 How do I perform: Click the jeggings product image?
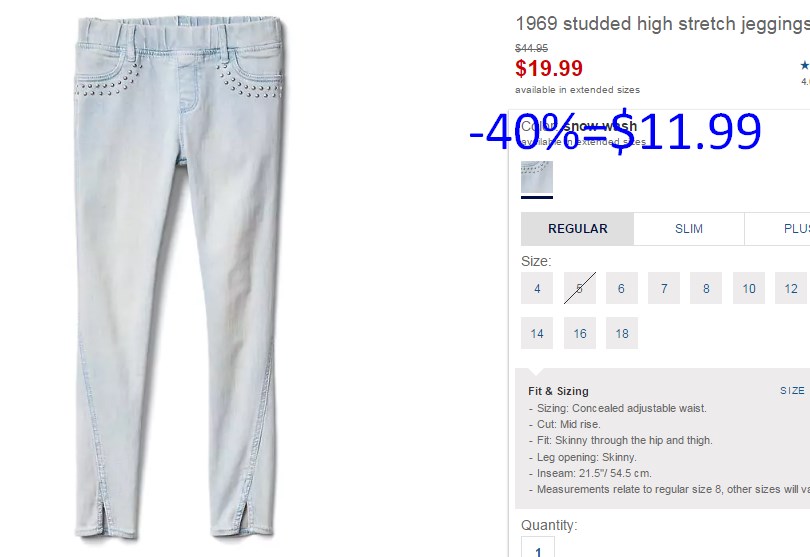coord(179,277)
